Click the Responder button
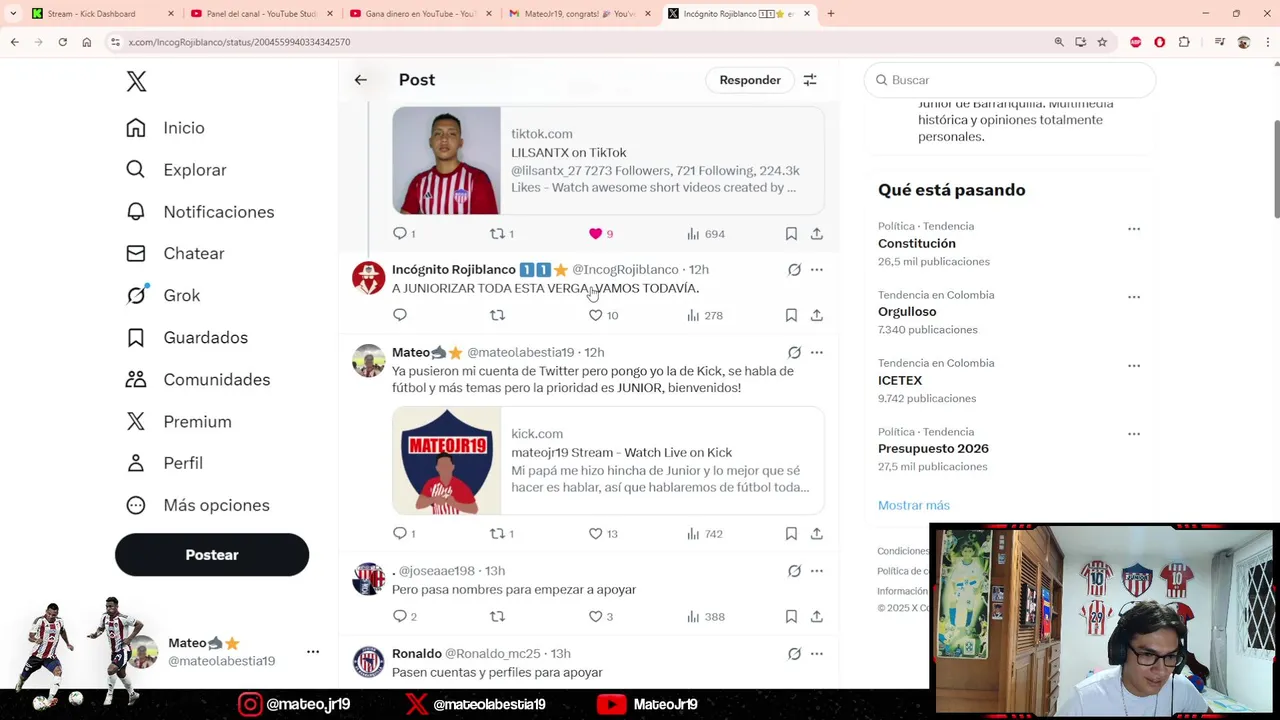 [750, 80]
